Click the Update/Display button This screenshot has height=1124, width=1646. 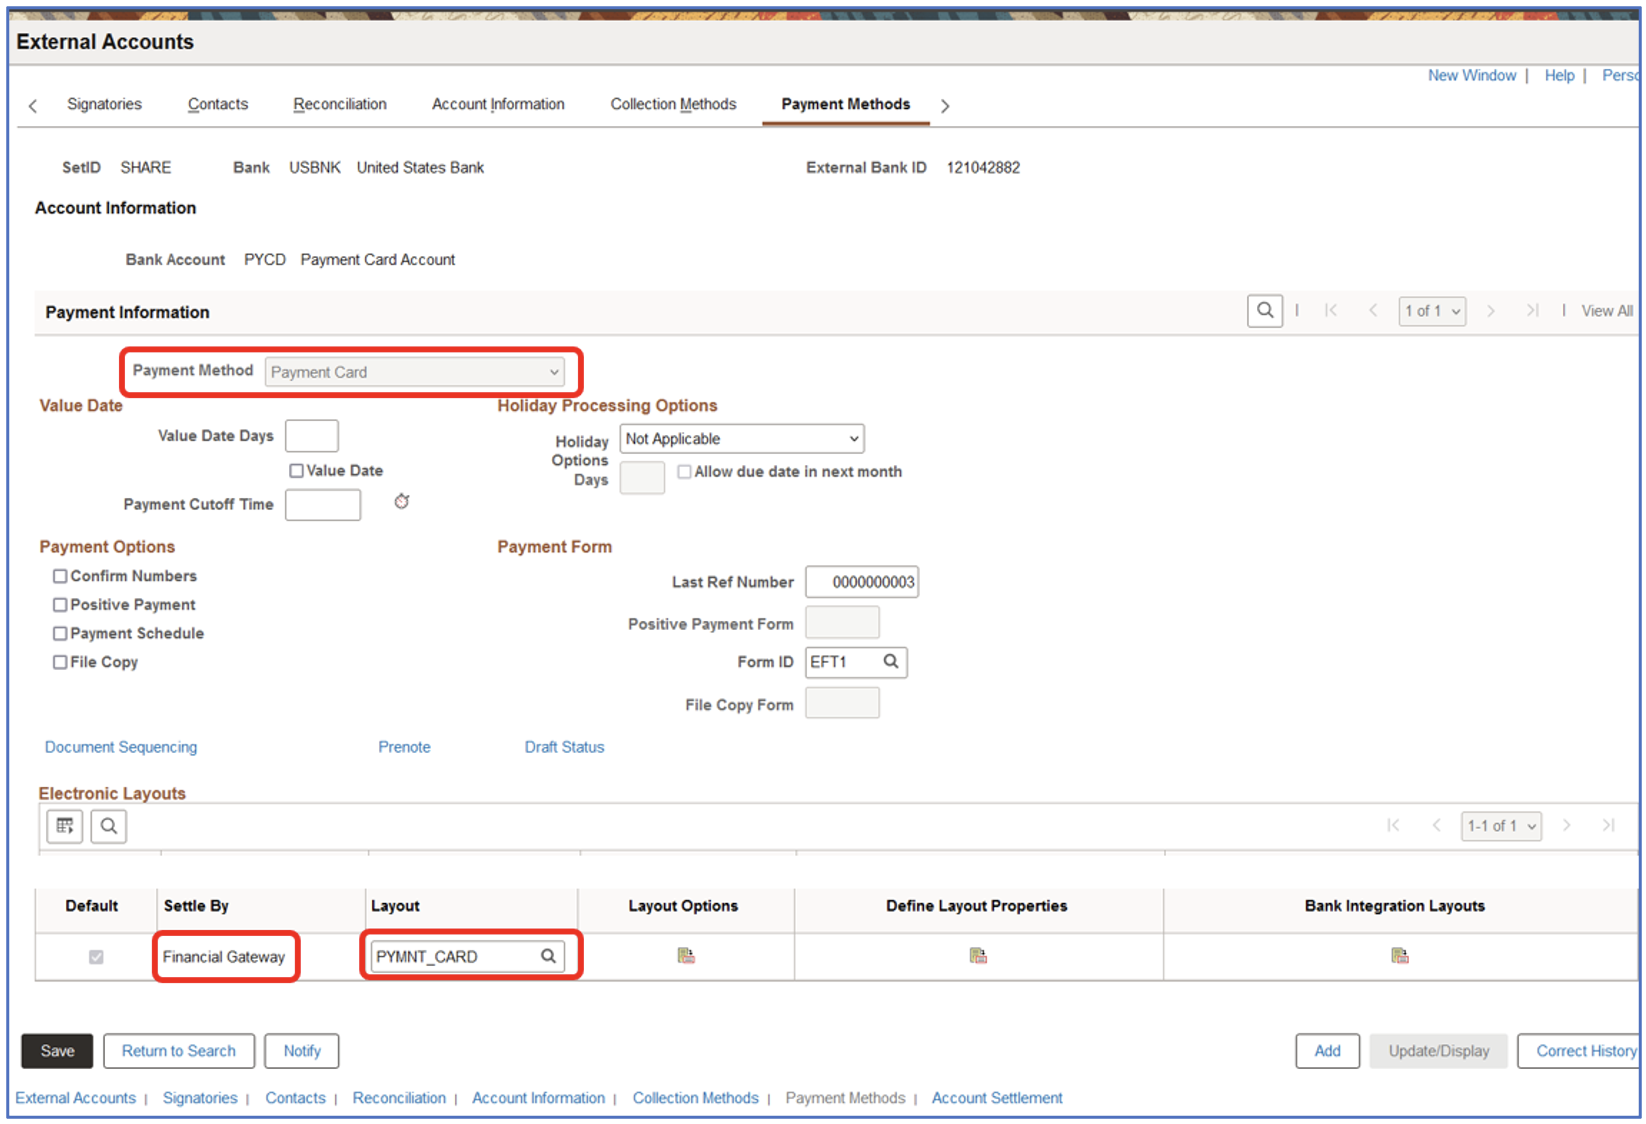[1439, 1051]
